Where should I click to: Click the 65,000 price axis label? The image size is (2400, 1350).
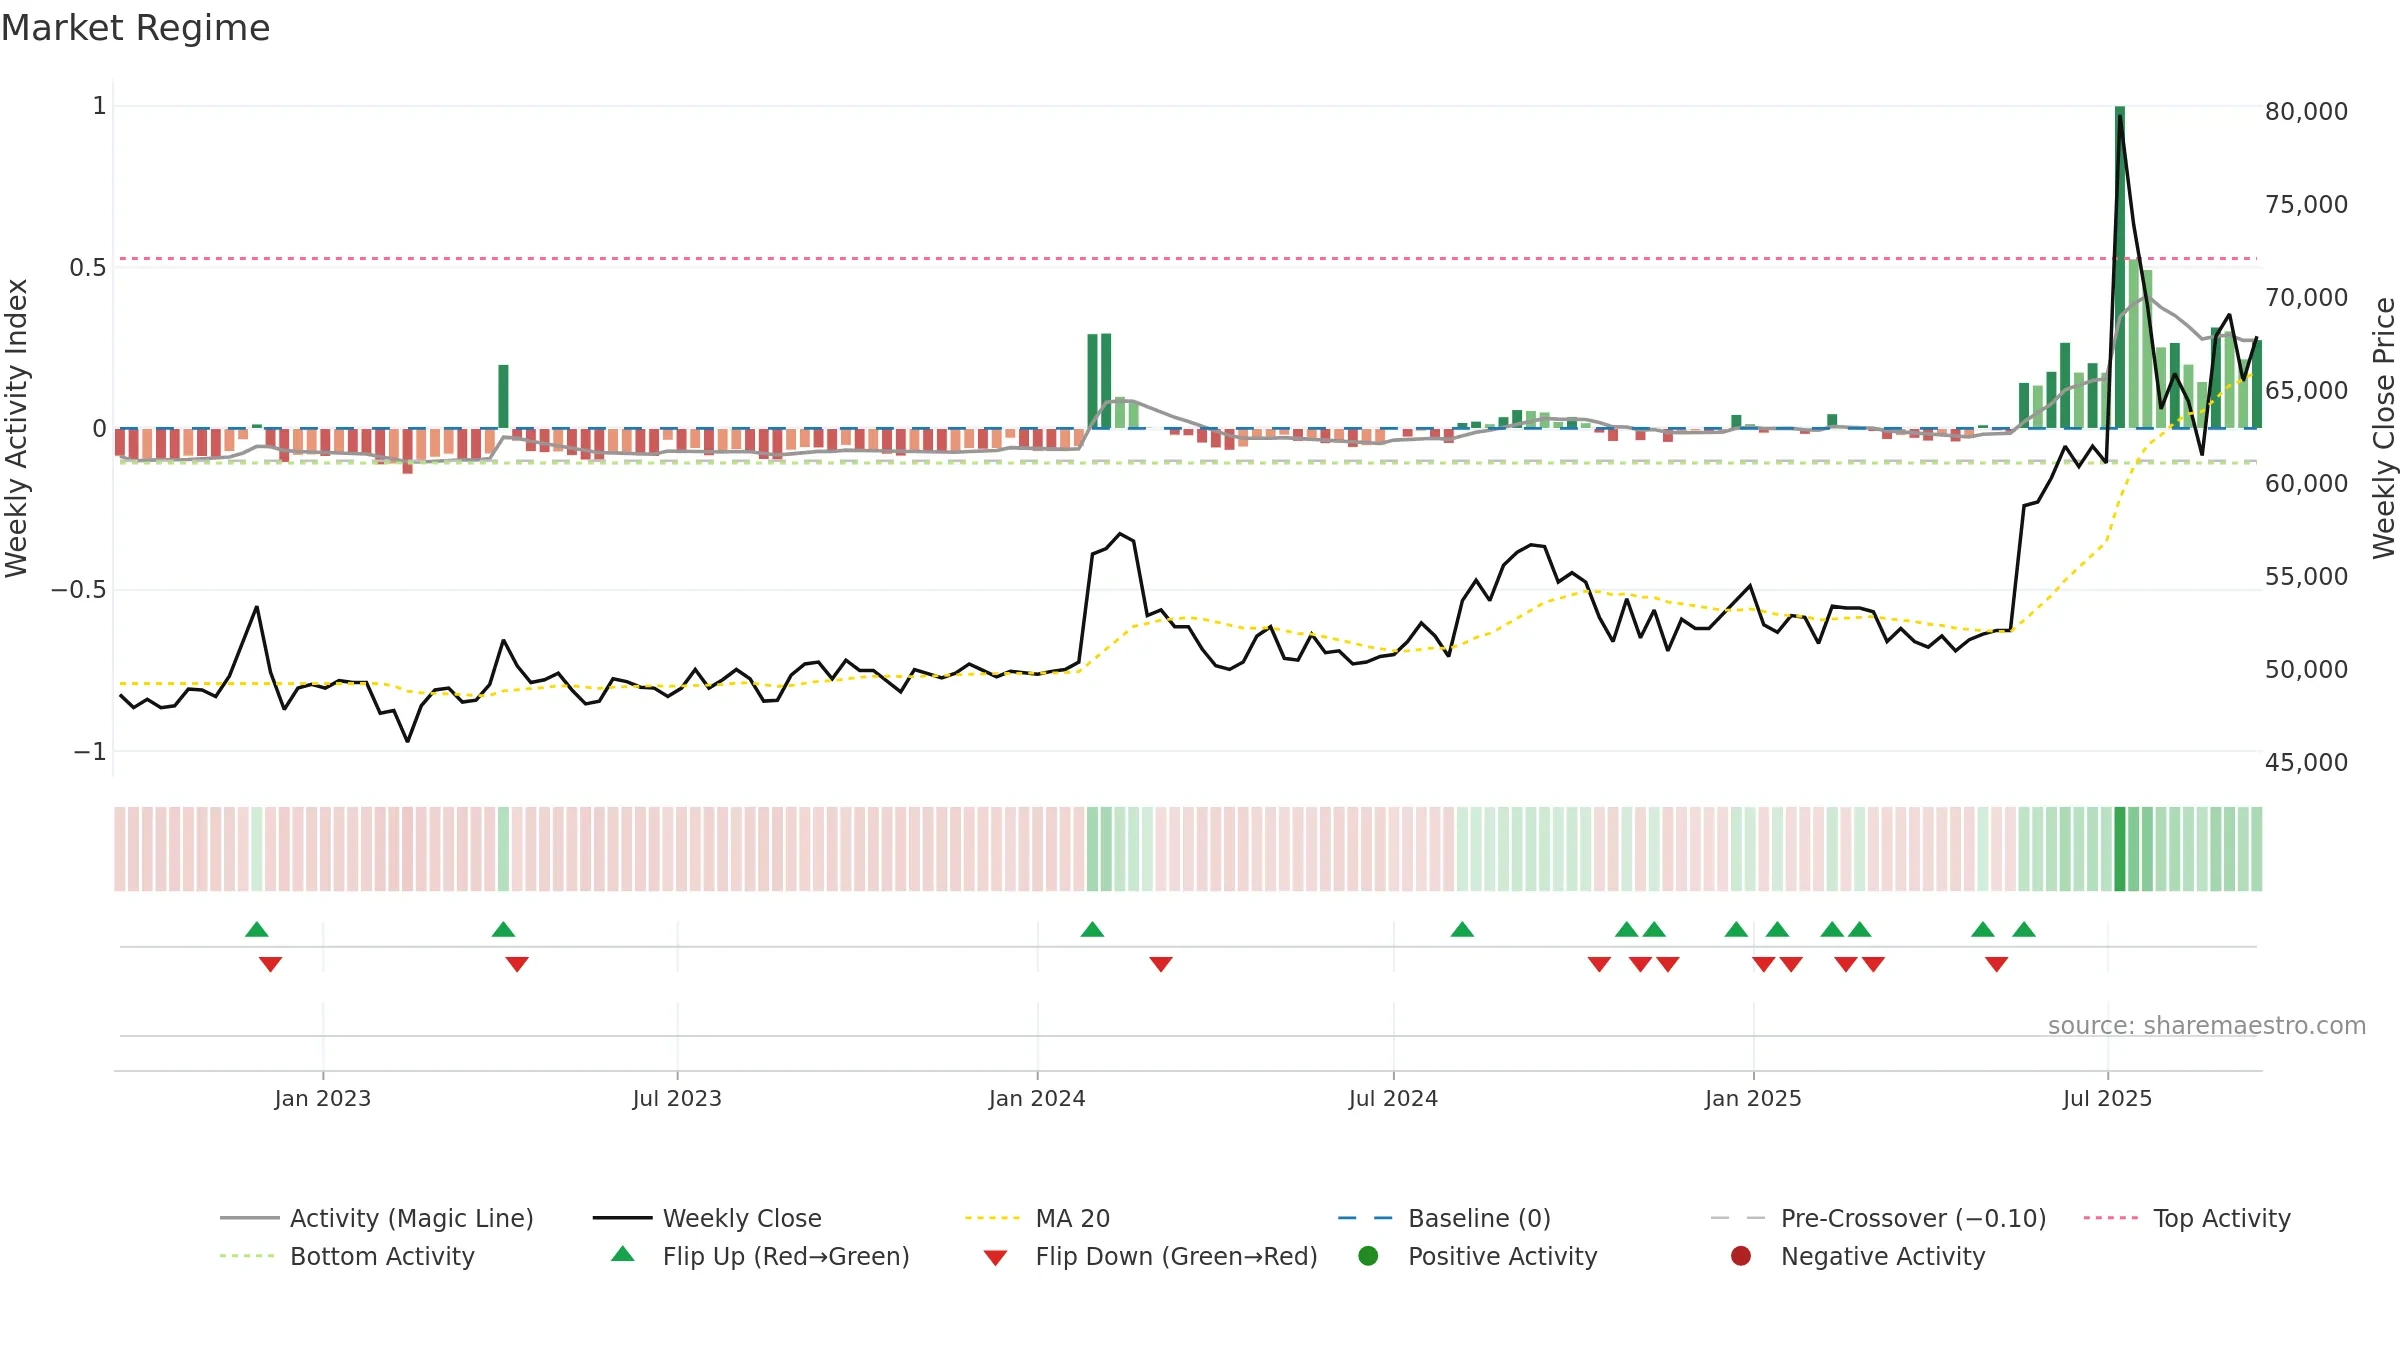(2306, 390)
